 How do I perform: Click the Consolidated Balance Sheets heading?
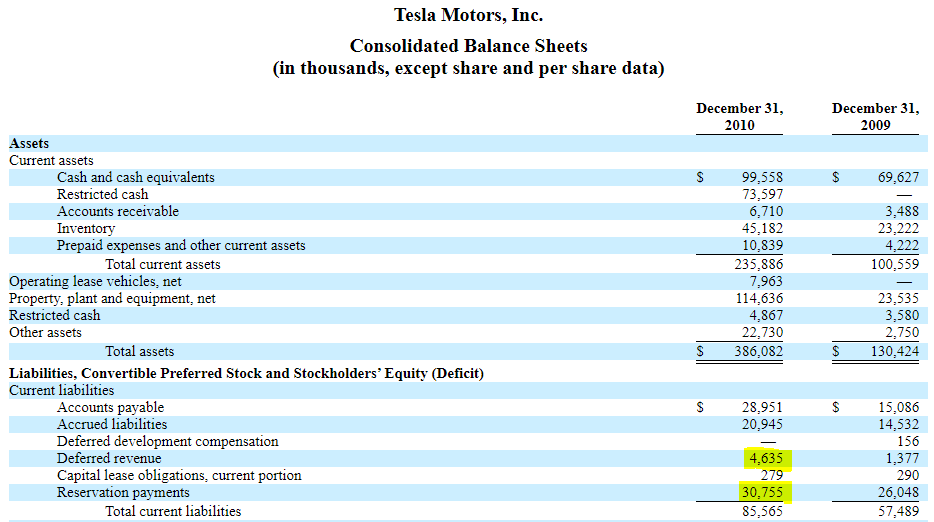tap(468, 46)
